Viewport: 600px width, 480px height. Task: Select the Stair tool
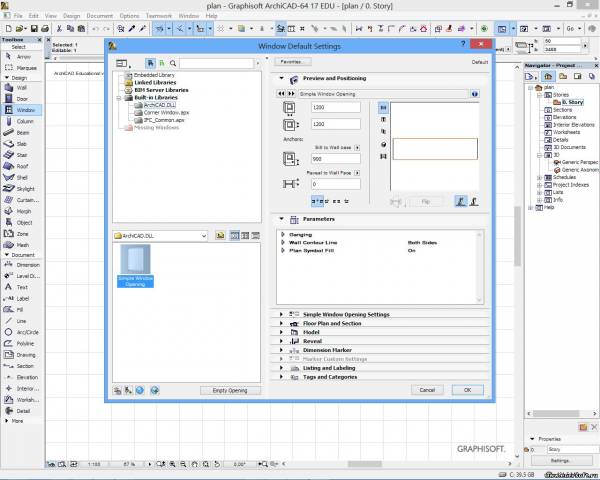[21, 155]
